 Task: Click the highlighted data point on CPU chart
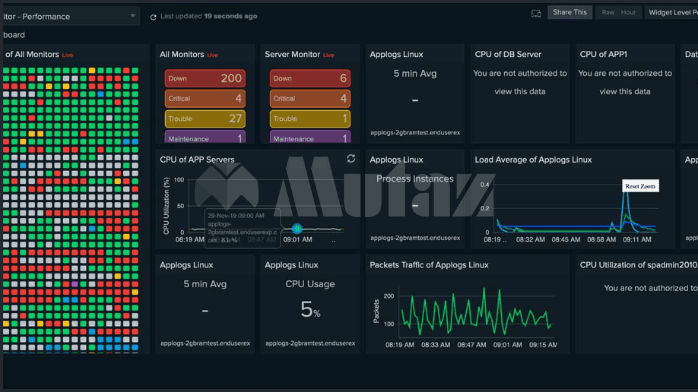(x=297, y=229)
